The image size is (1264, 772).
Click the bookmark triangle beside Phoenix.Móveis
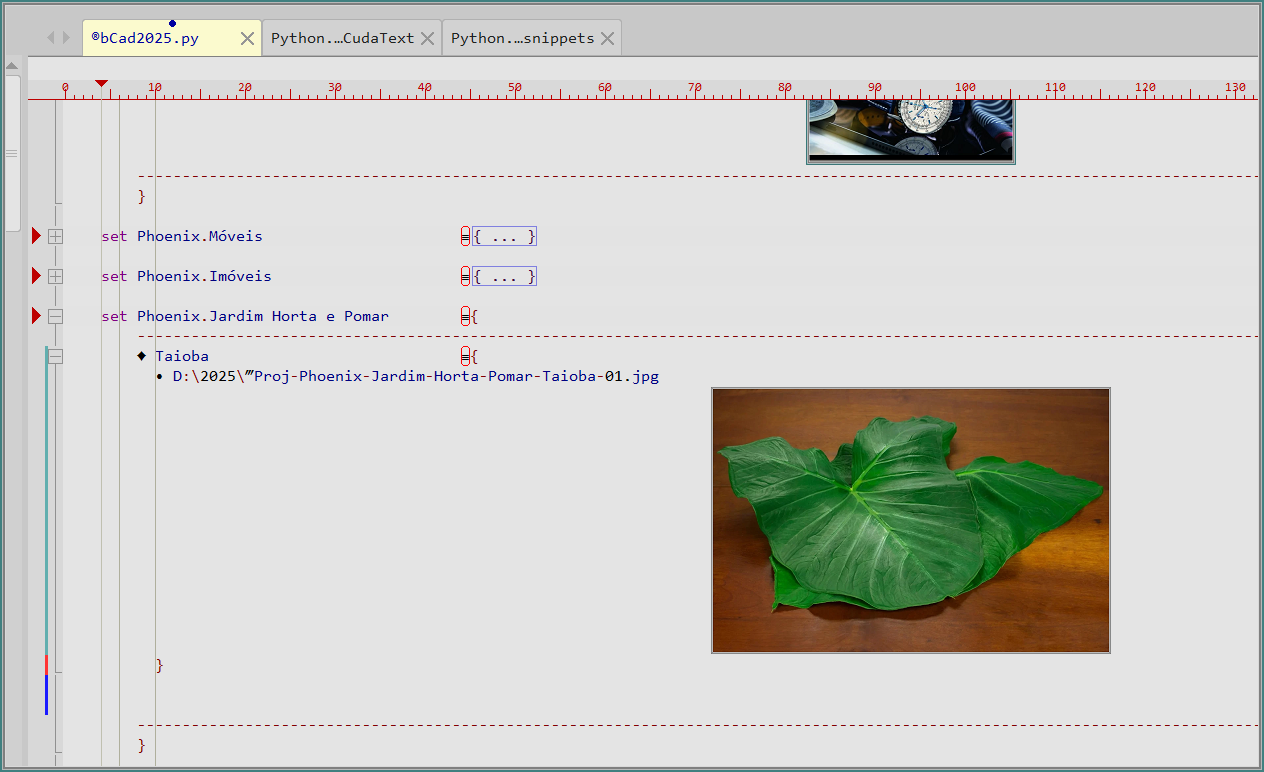(36, 236)
